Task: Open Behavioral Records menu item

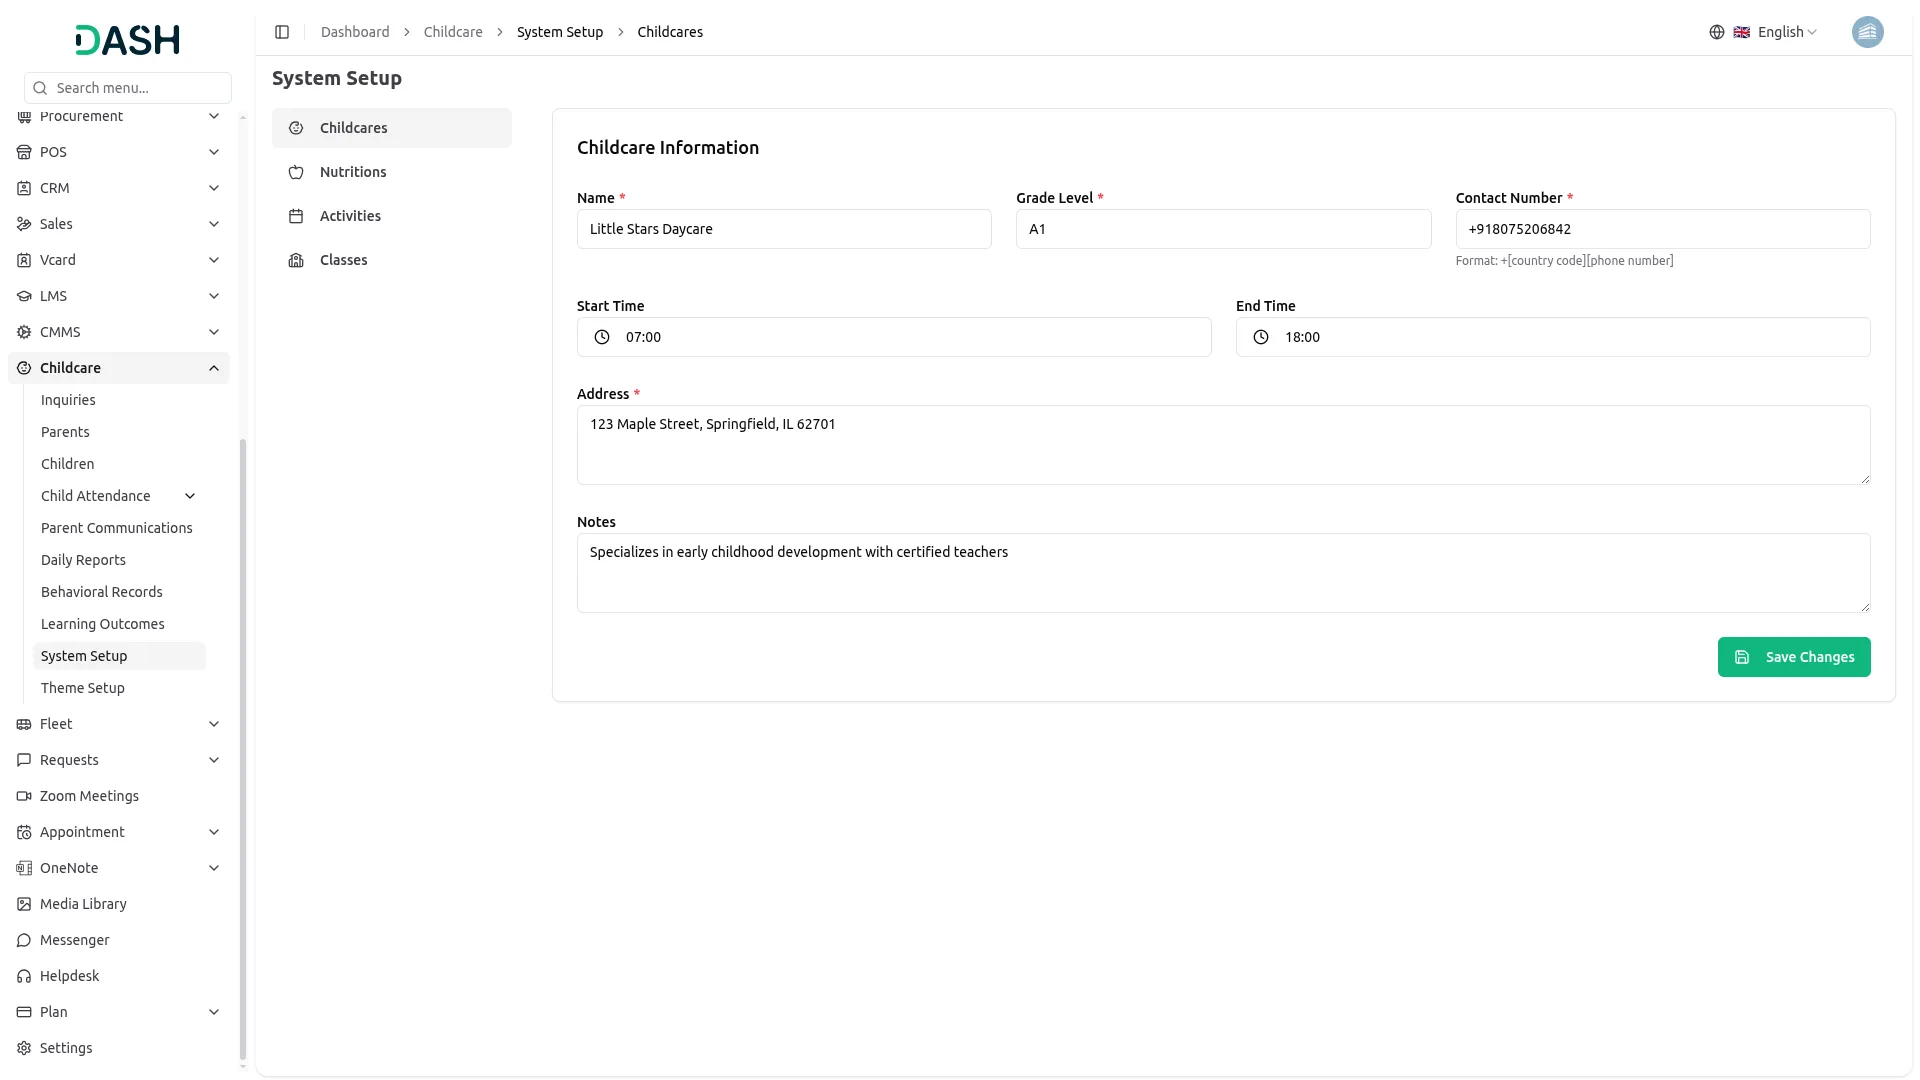Action: tap(102, 592)
